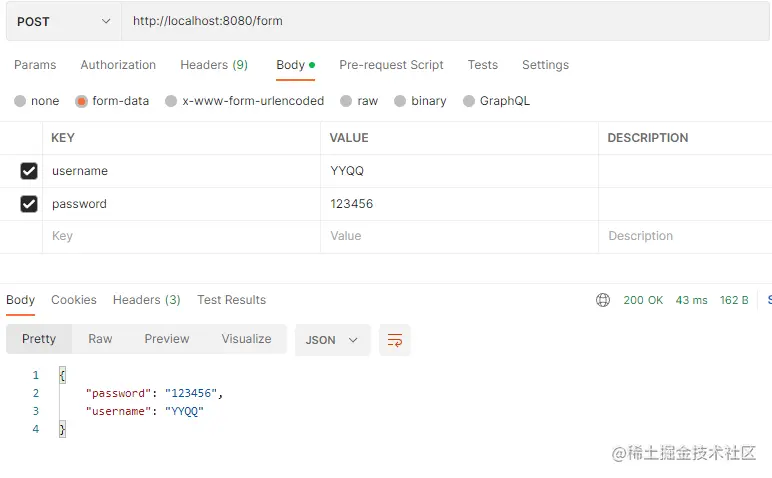The image size is (772, 478).
Task: Click the wrap lines icon in response toolbar
Action: [x=395, y=340]
